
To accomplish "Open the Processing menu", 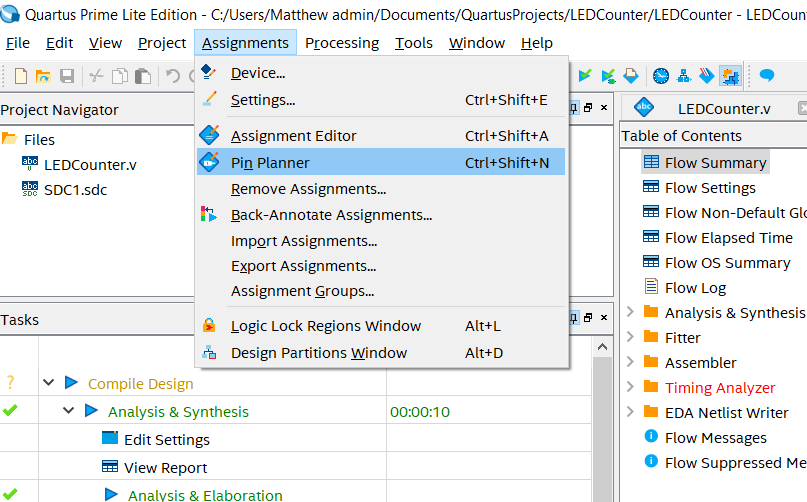I will tap(342, 43).
